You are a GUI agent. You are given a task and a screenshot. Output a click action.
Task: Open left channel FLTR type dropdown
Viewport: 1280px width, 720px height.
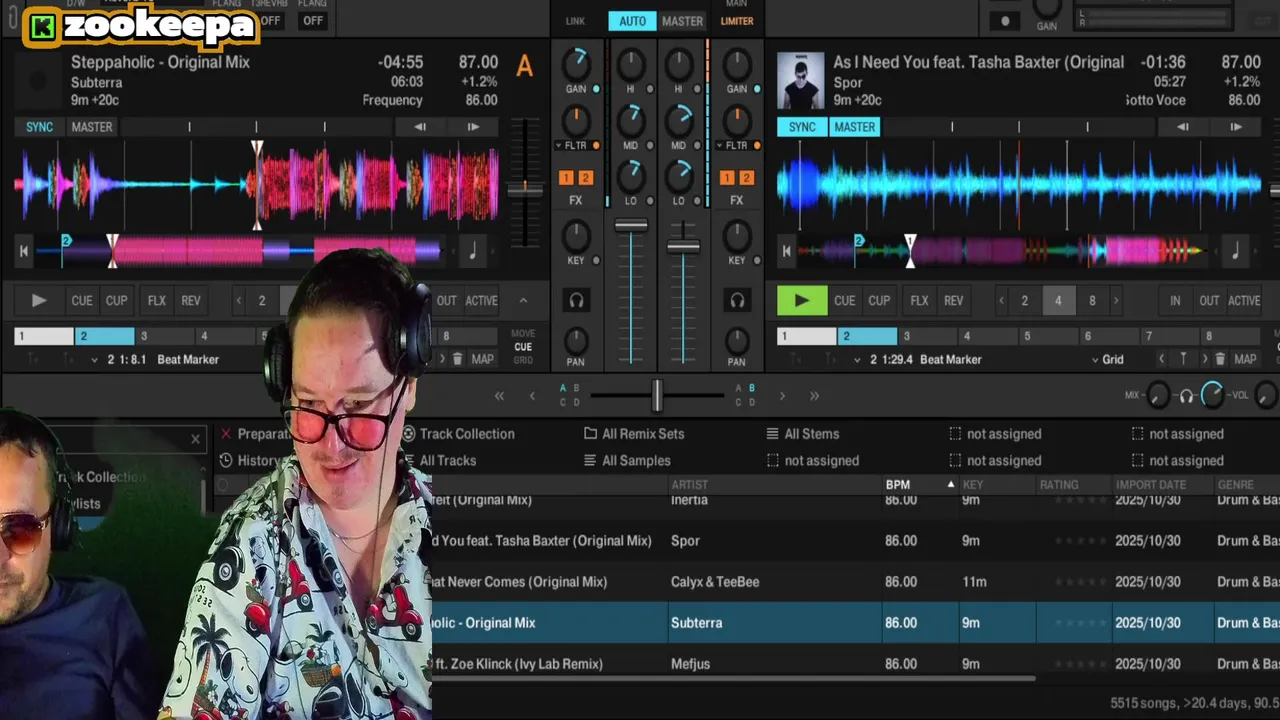558,146
